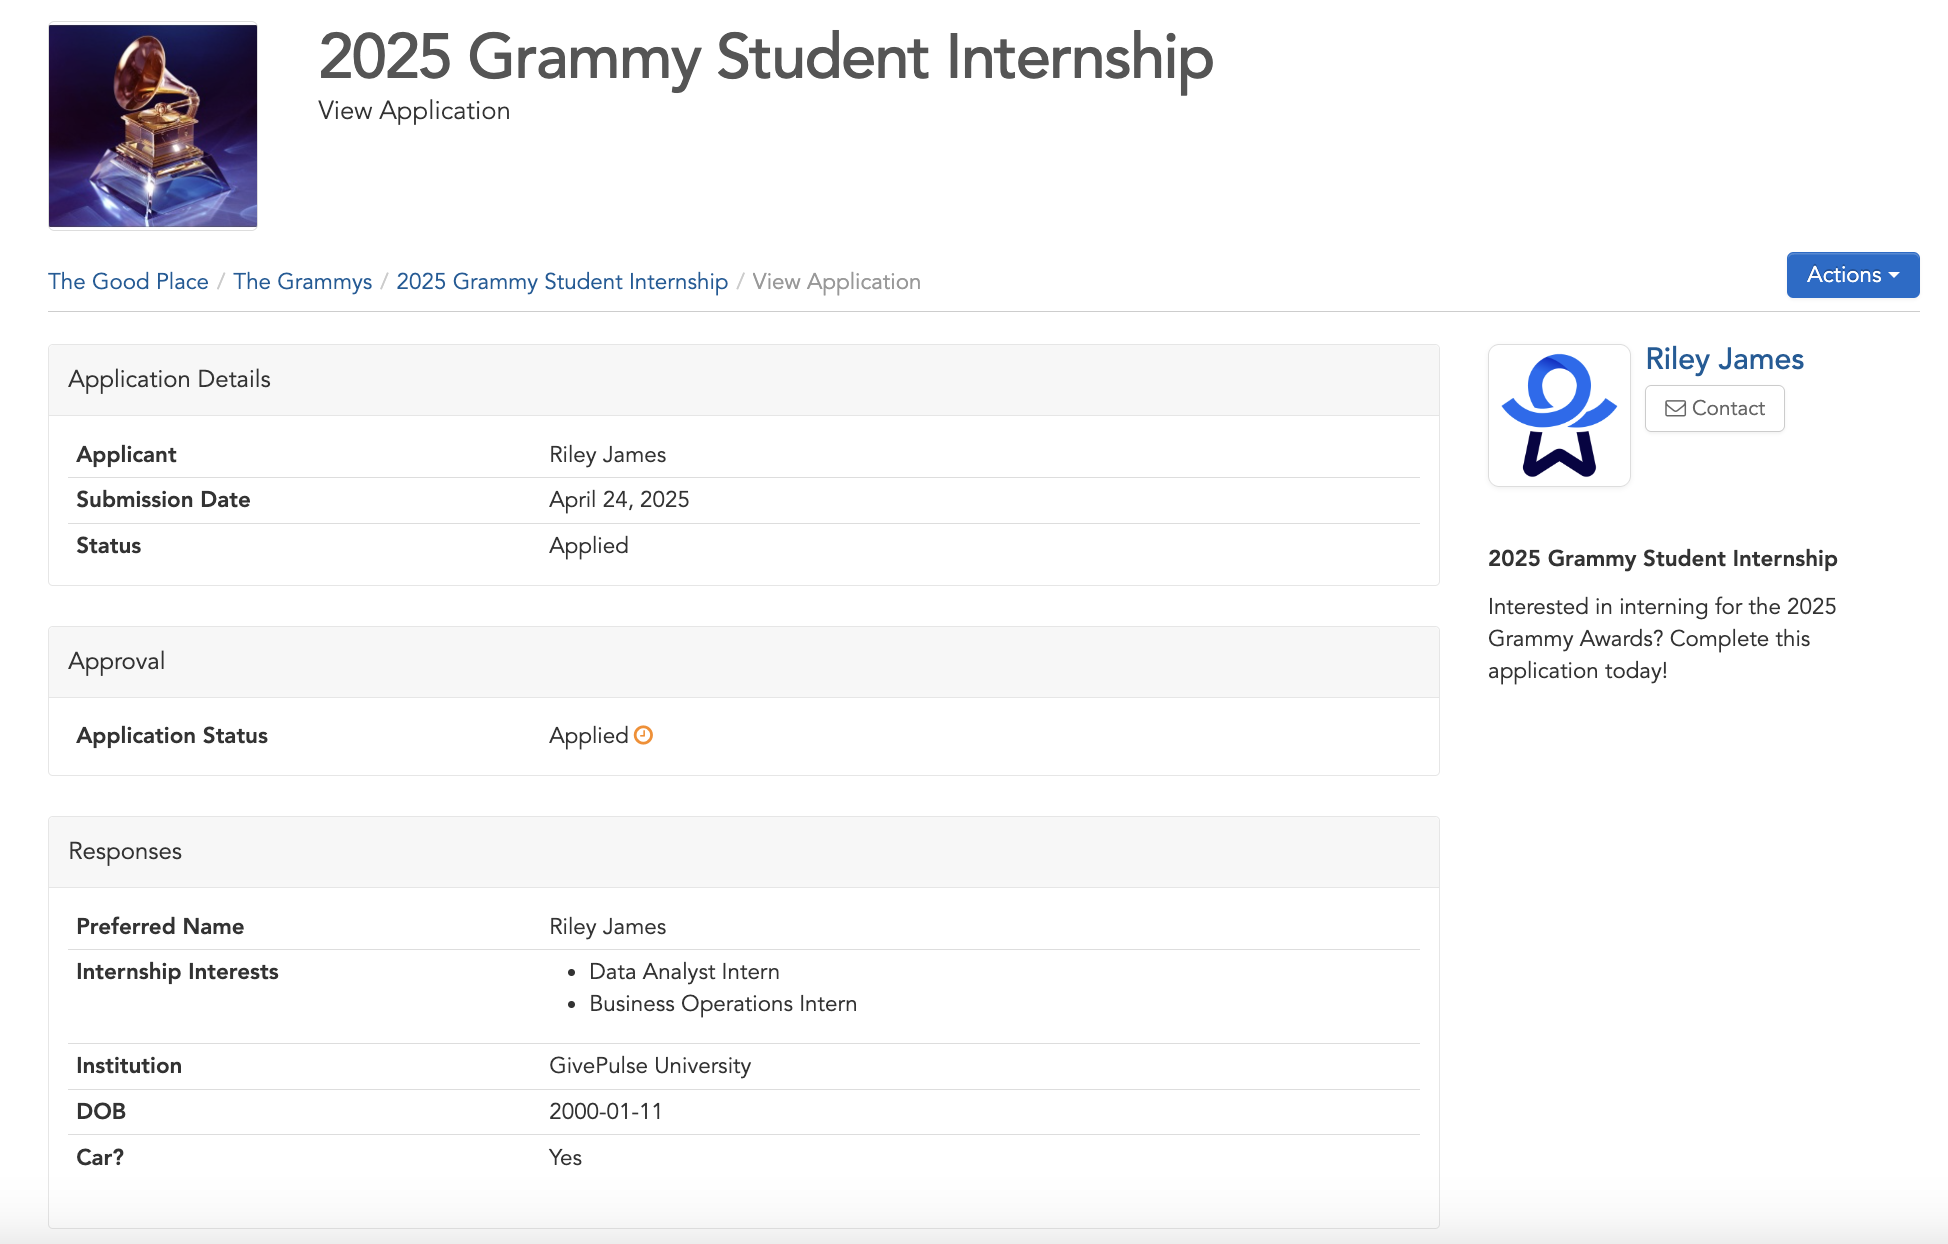
Task: Click the Status row label
Action: point(108,545)
